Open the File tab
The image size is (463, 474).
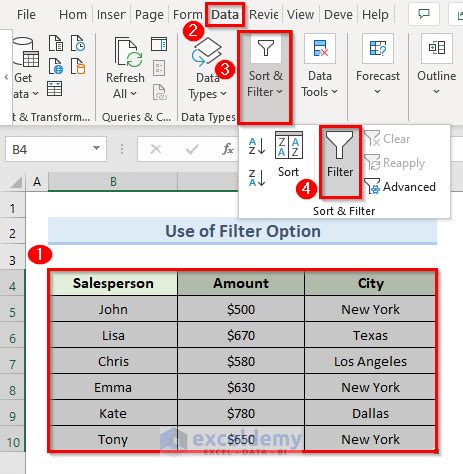26,15
